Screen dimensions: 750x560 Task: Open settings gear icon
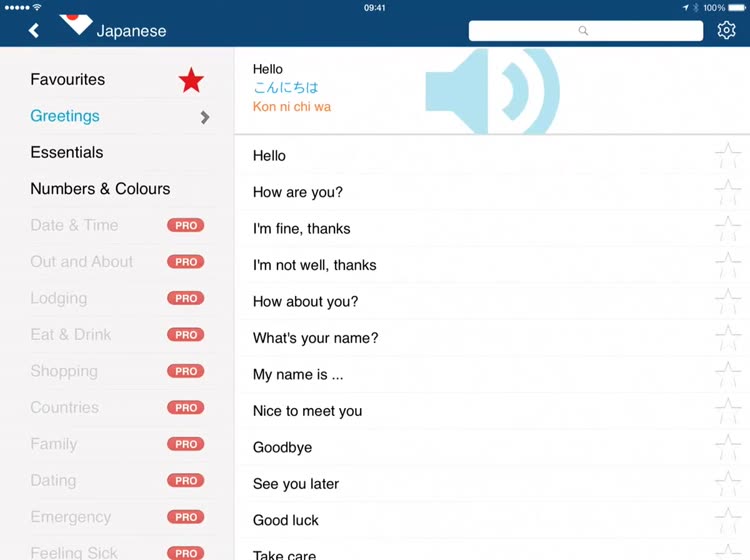726,30
